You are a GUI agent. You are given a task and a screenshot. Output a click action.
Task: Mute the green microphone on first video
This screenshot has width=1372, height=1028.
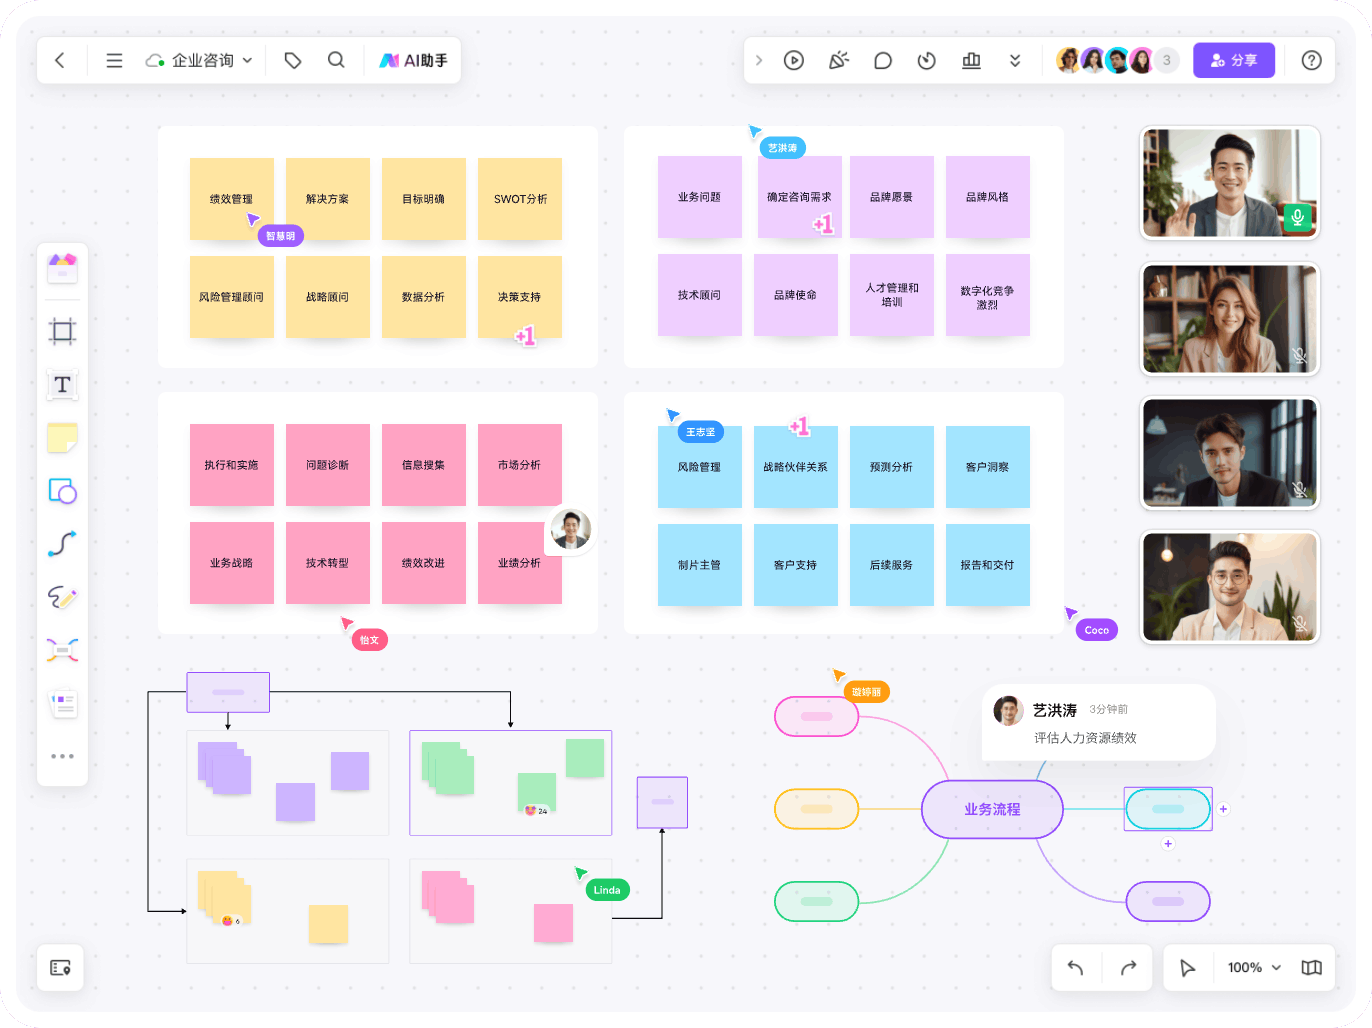1297,217
